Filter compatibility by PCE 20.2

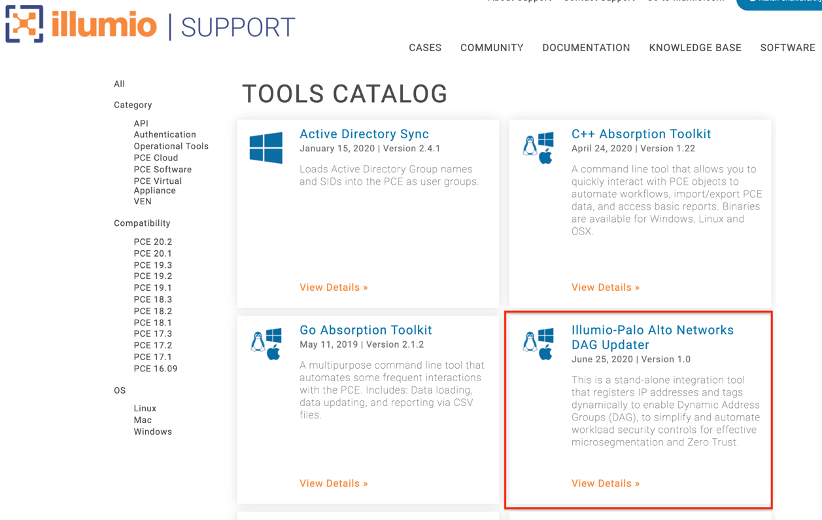[x=153, y=242]
